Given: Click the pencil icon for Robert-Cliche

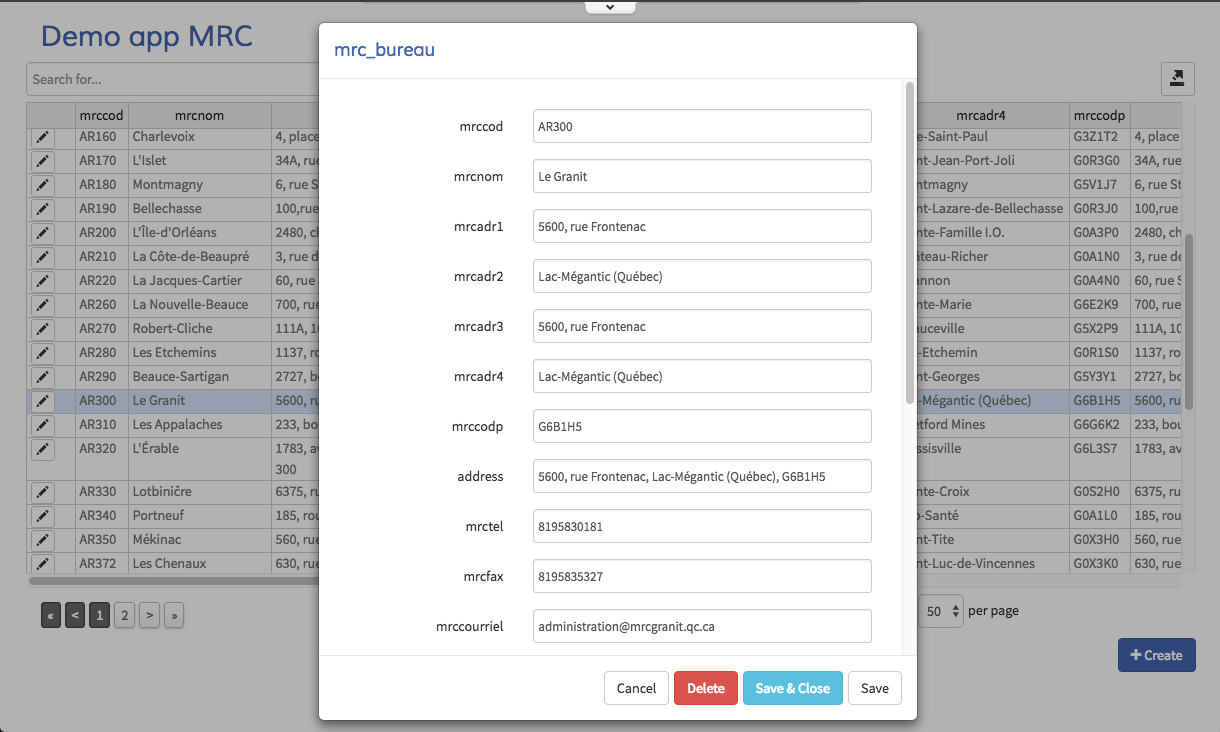Looking at the screenshot, I should pyautogui.click(x=42, y=329).
